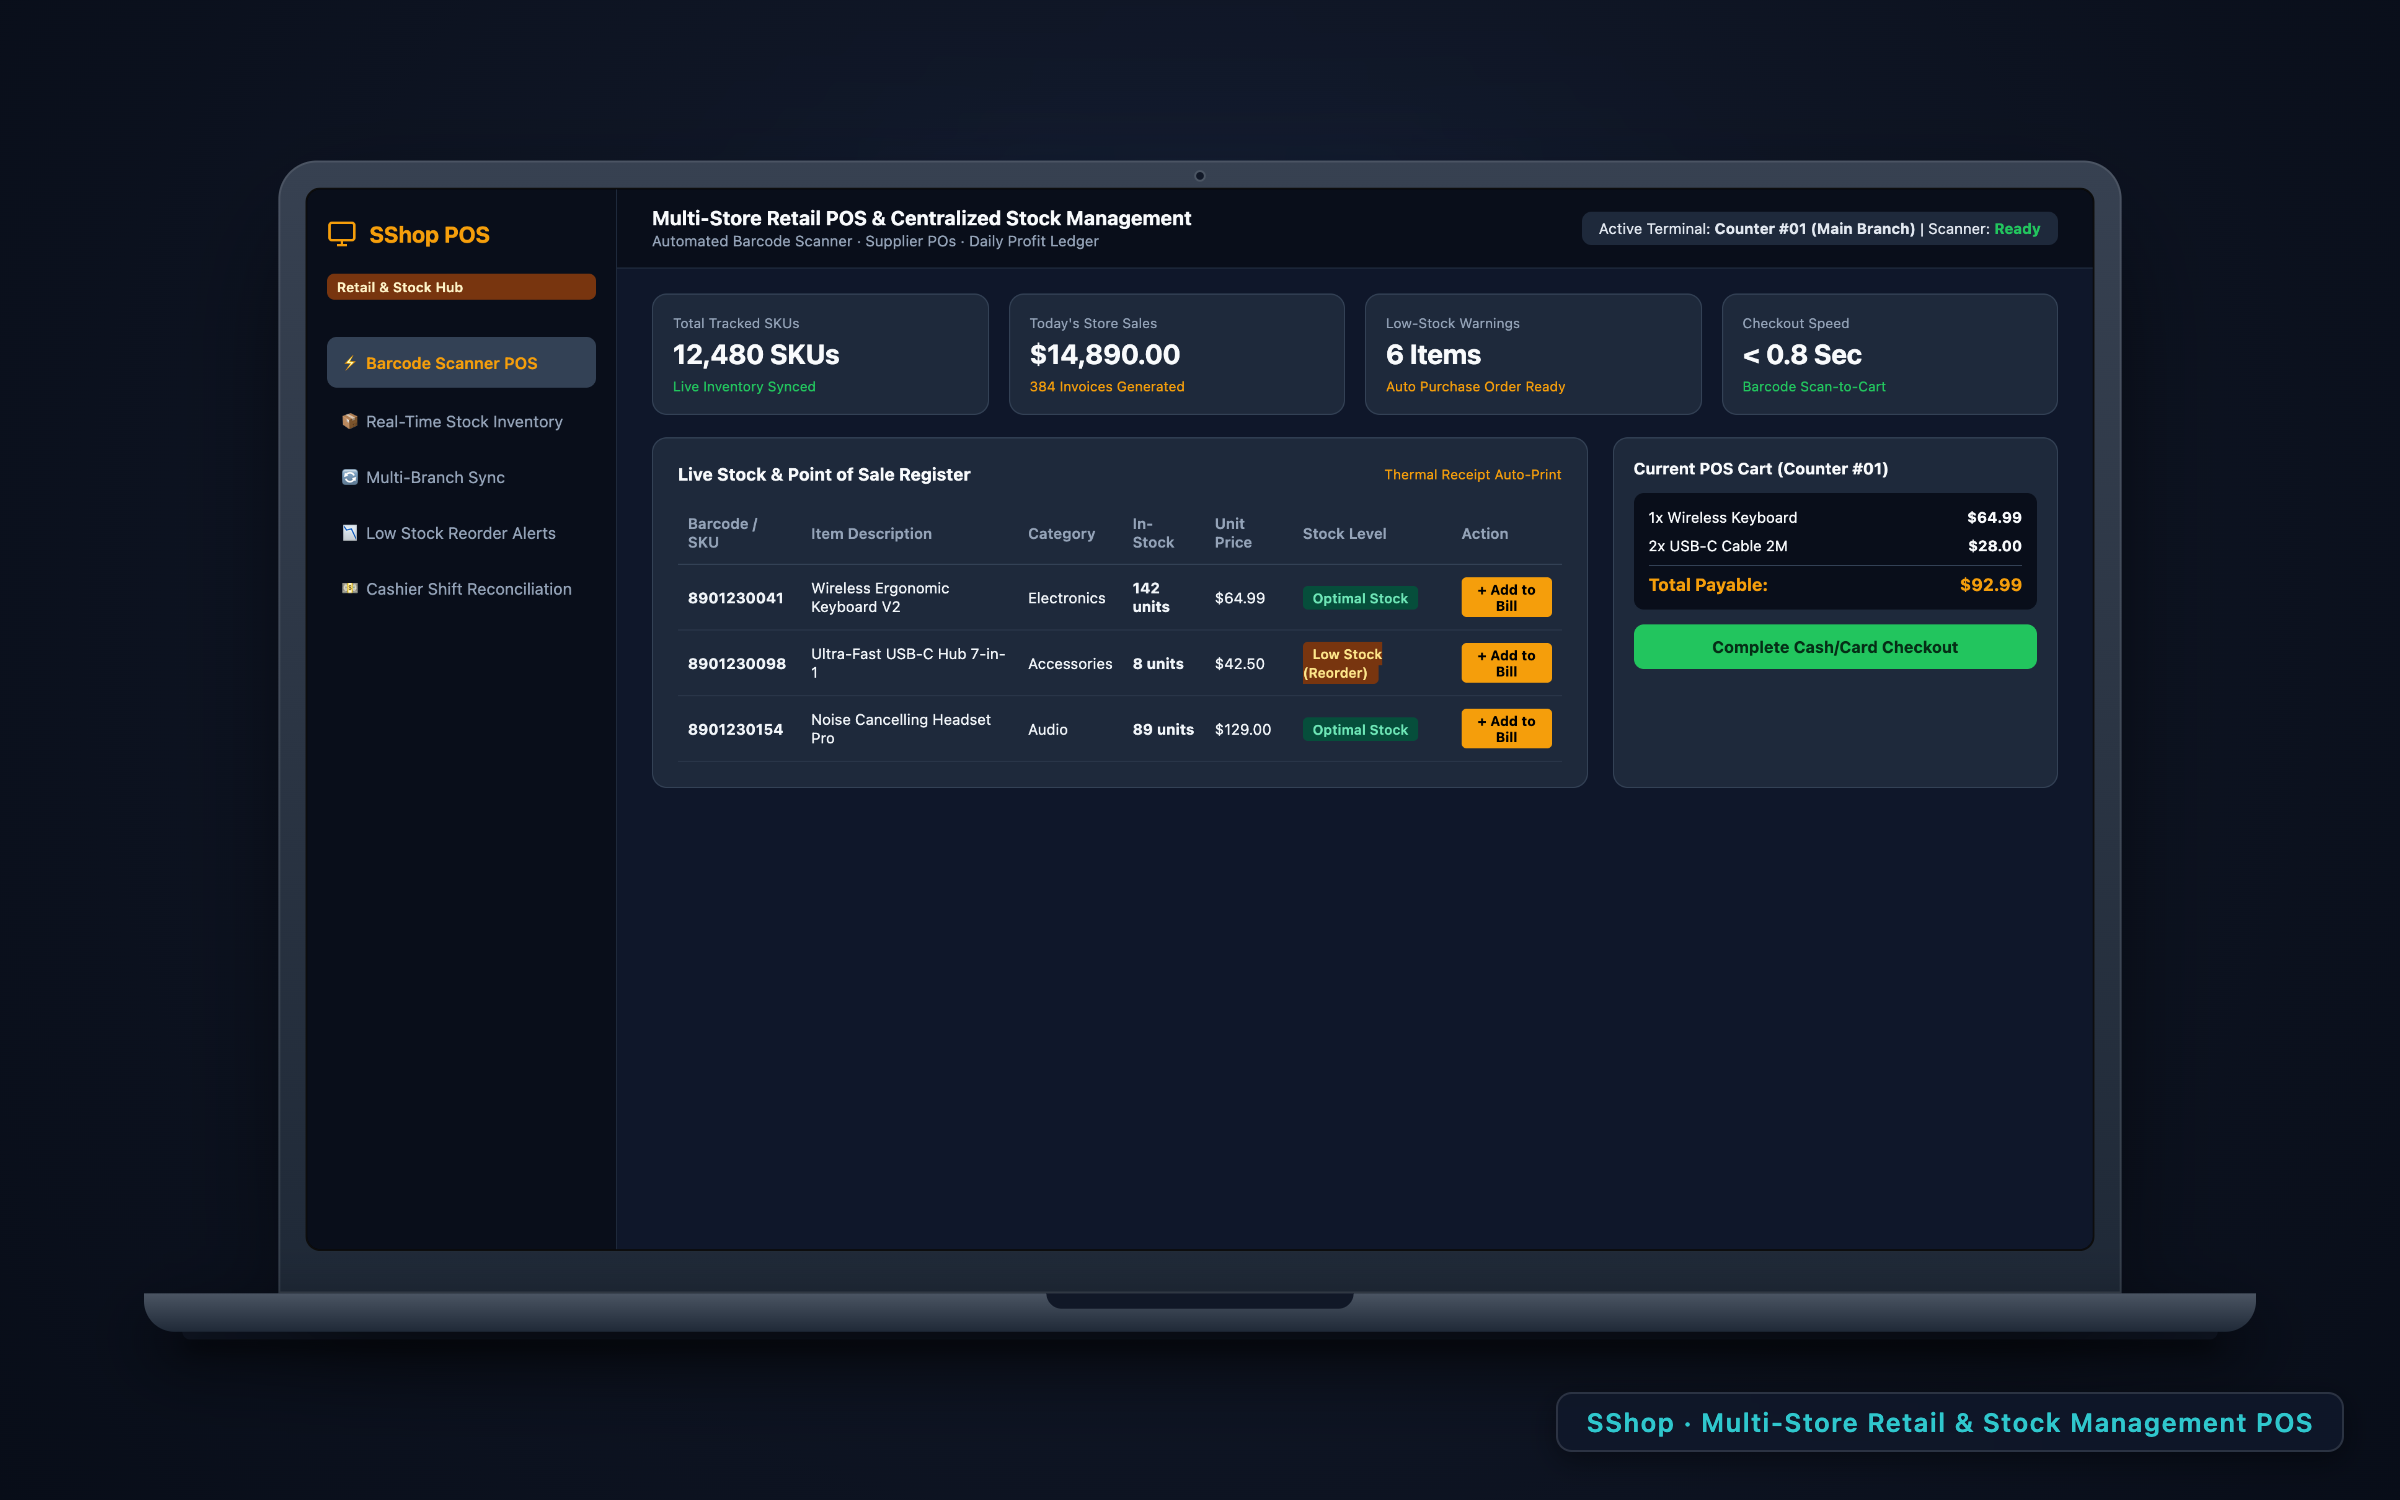
Task: Click the SShop Multi-Store Retail caption badge
Action: (x=1949, y=1422)
